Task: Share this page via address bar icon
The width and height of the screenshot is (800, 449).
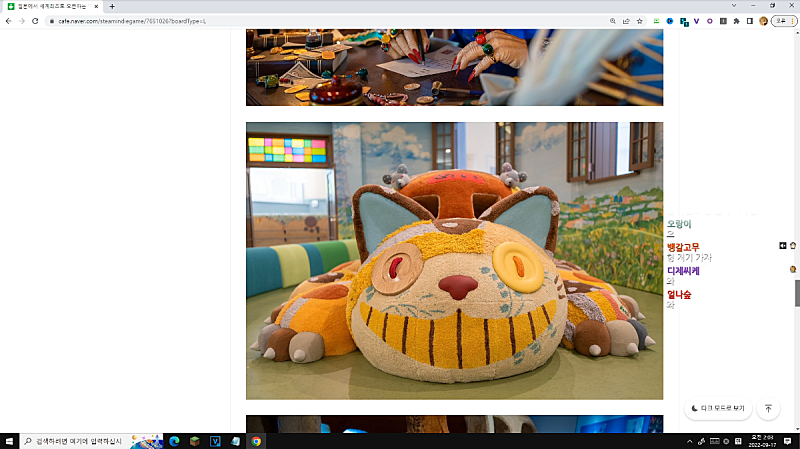Action: click(x=626, y=21)
